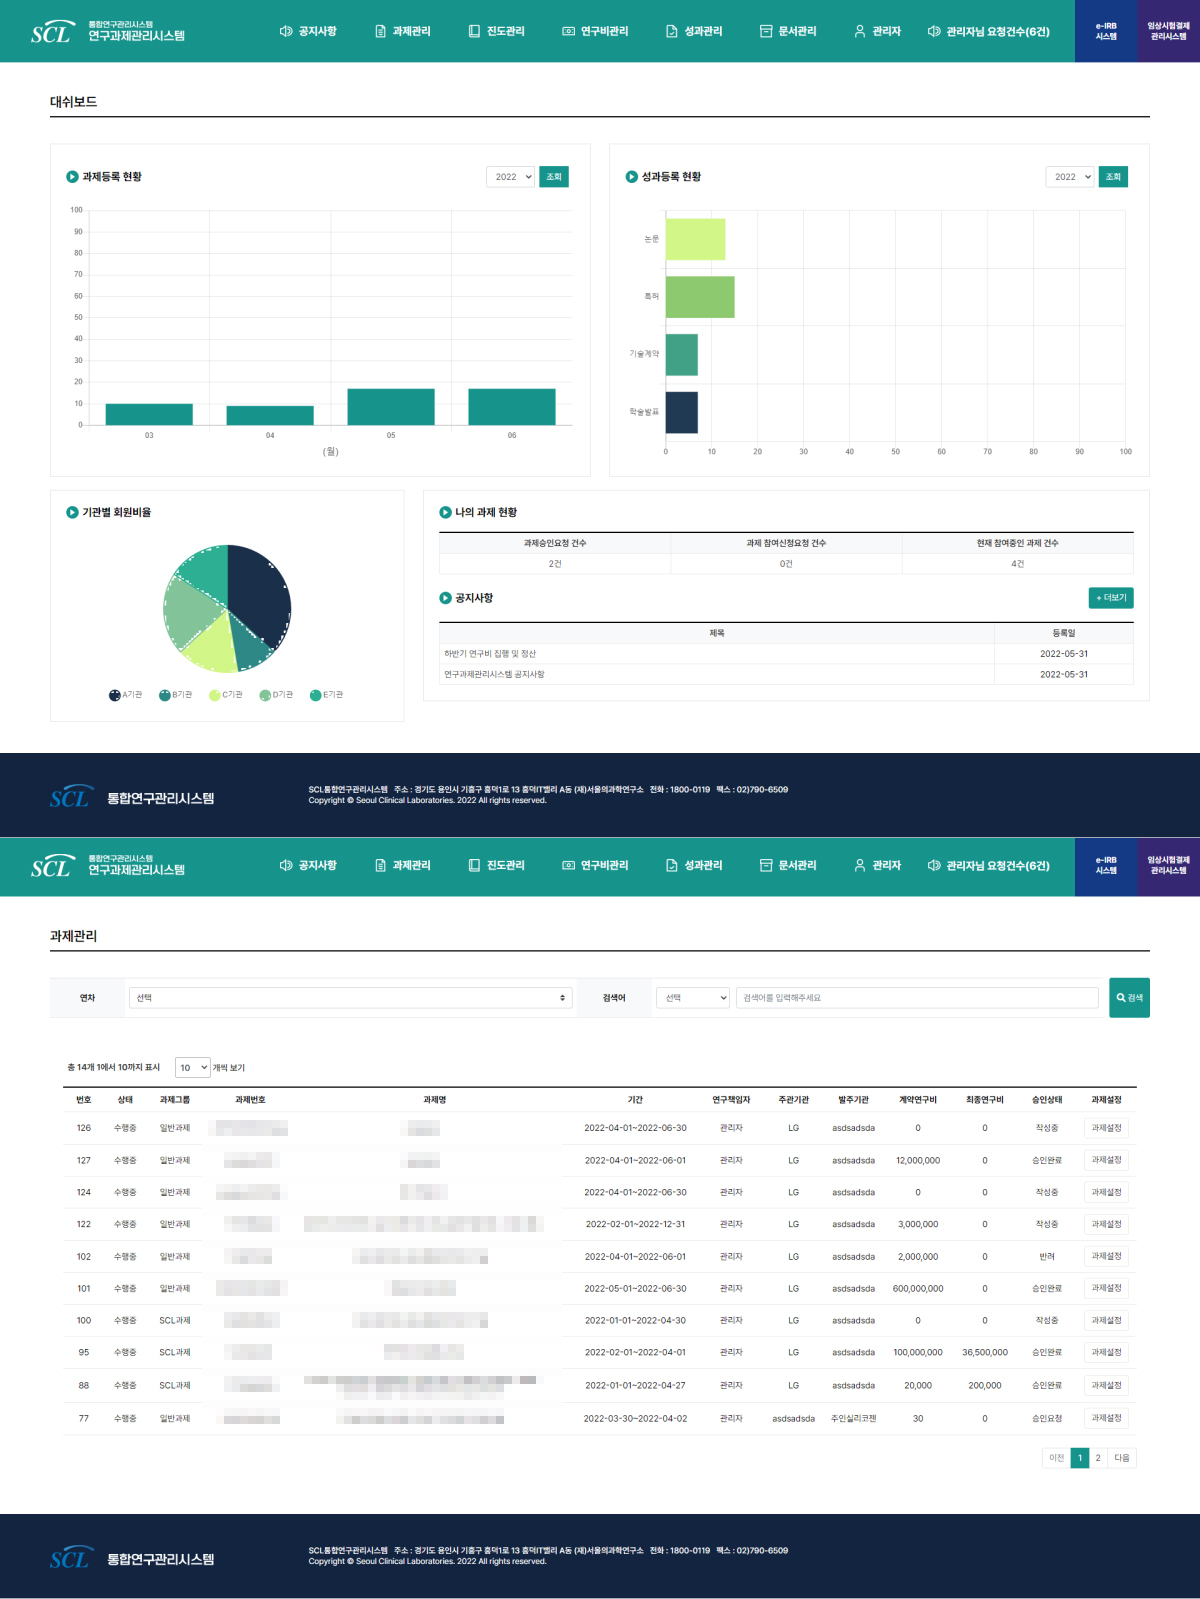The width and height of the screenshot is (1200, 1599).
Task: Click SCL footer logo below the 과제관리 table
Action: click(71, 1558)
